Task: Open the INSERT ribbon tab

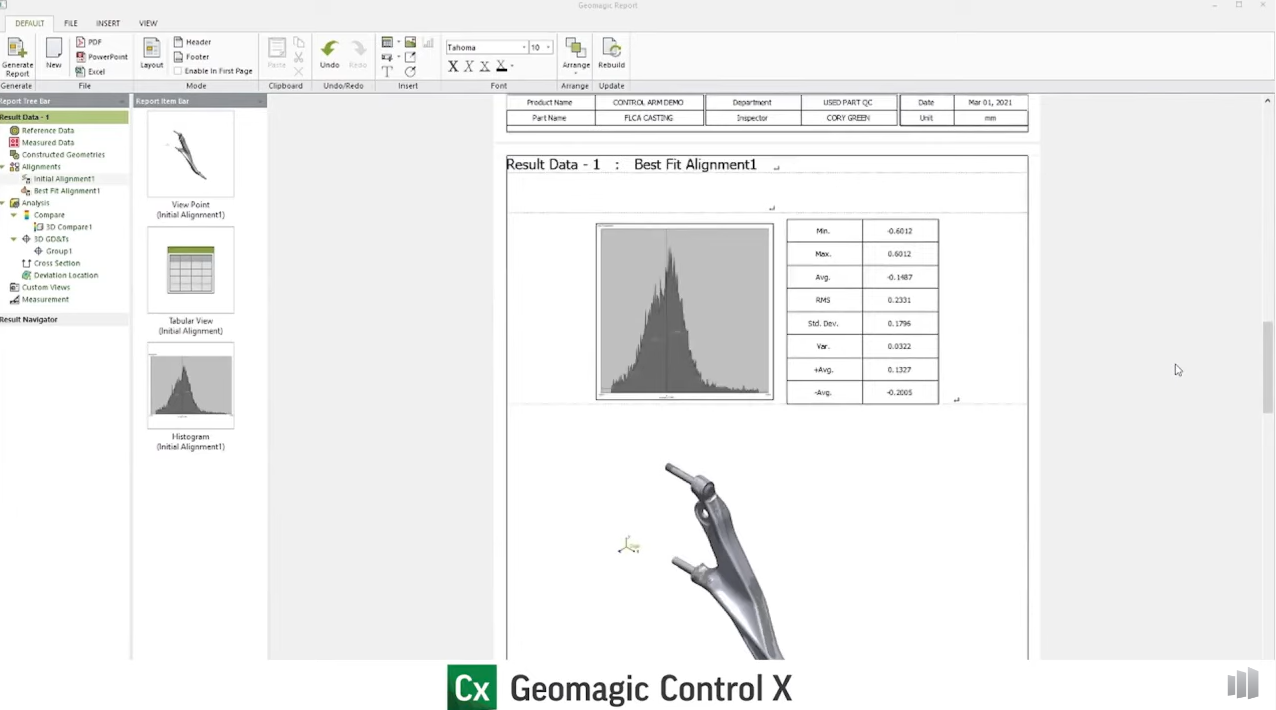Action: 108,23
